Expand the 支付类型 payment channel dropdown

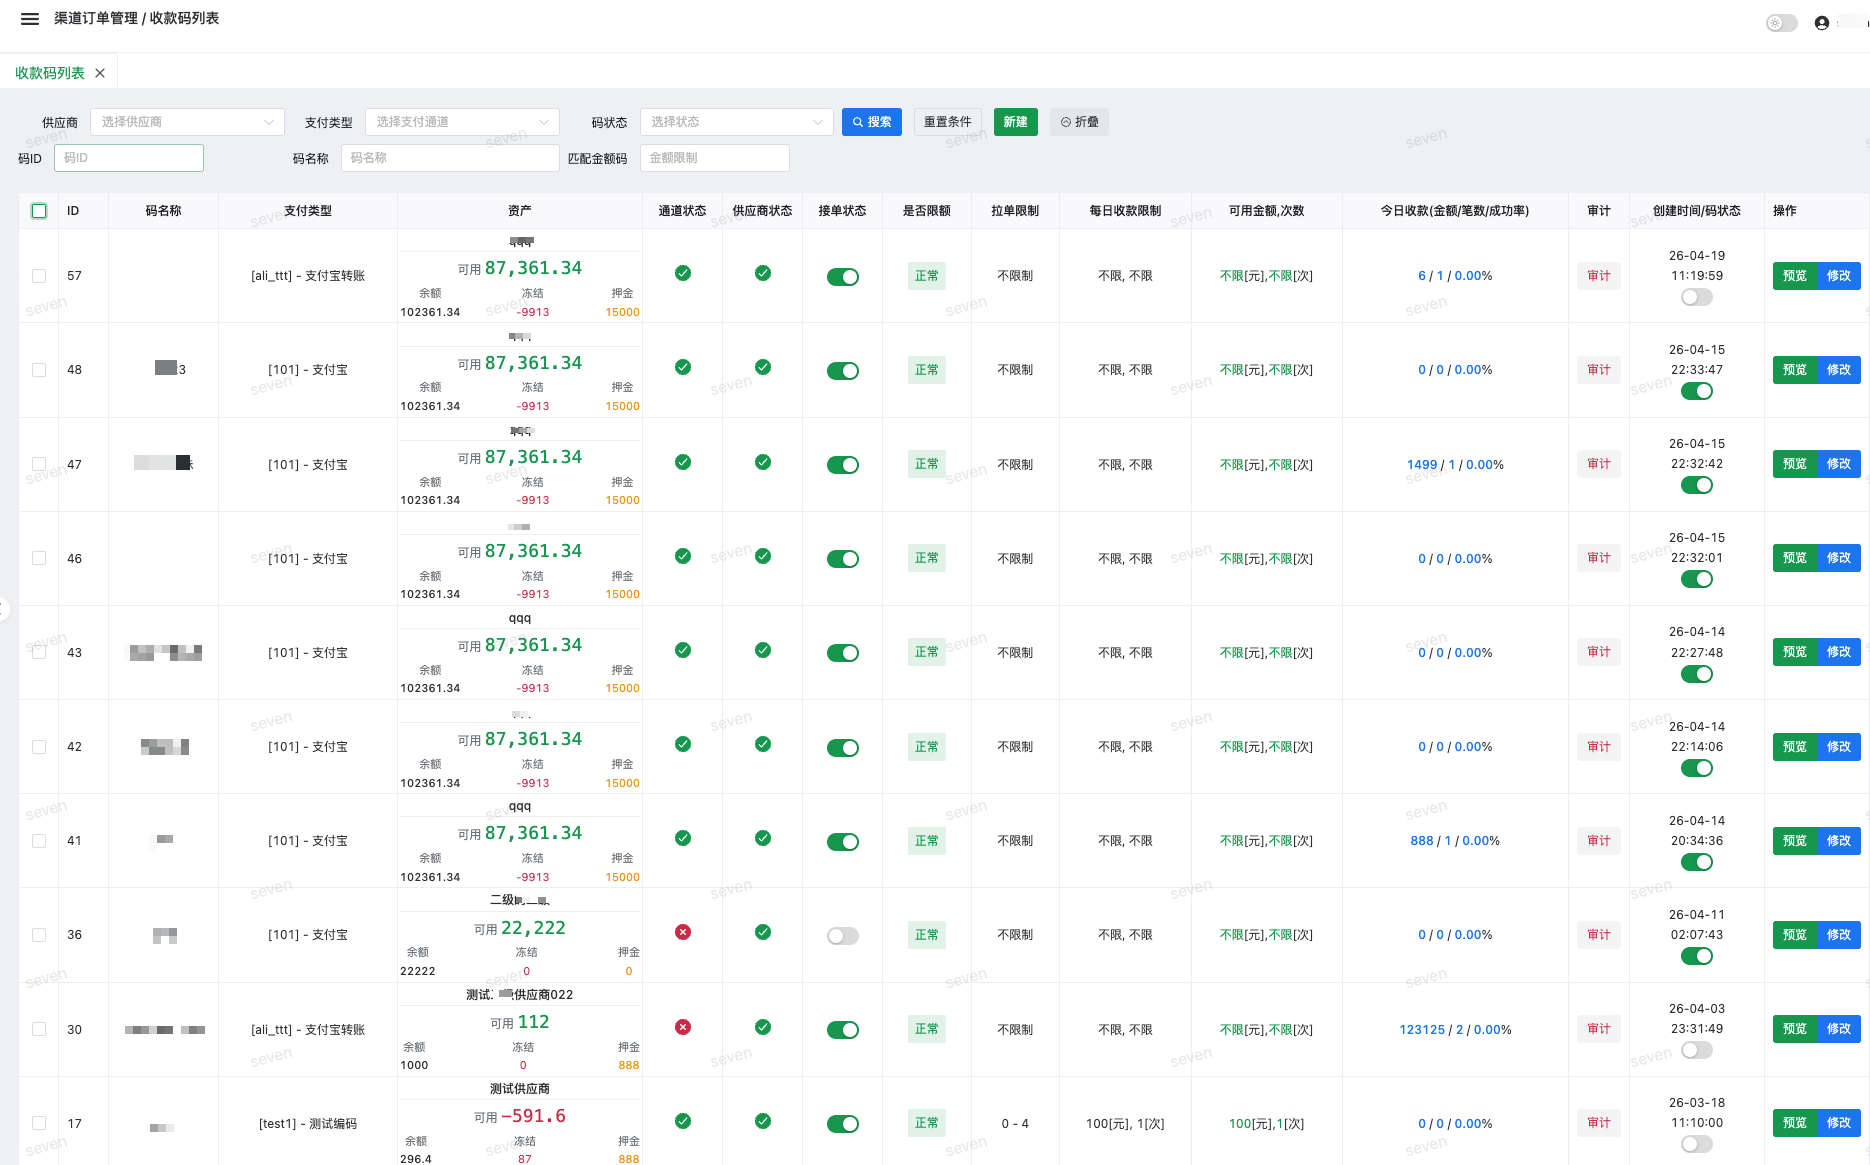pos(462,122)
